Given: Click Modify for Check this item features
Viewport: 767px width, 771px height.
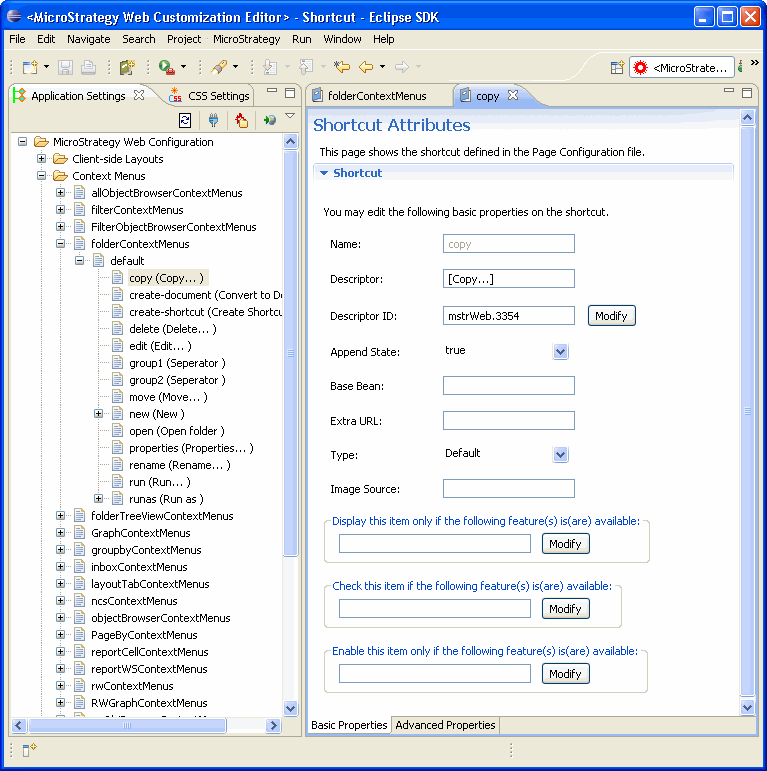Looking at the screenshot, I should coord(565,609).
